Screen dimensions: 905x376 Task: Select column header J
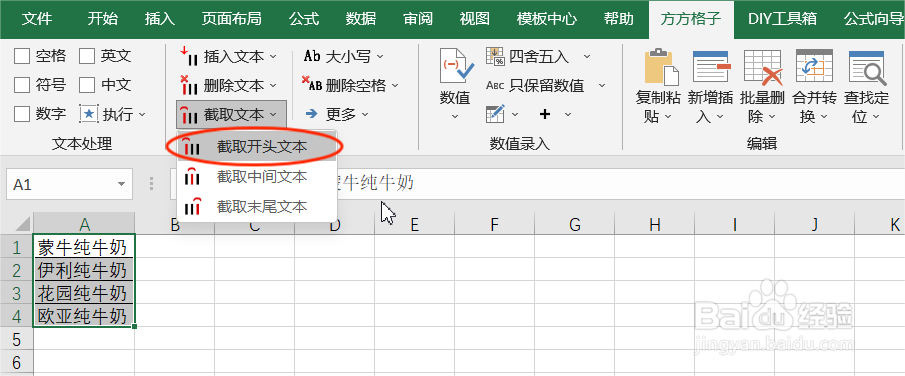coord(814,224)
